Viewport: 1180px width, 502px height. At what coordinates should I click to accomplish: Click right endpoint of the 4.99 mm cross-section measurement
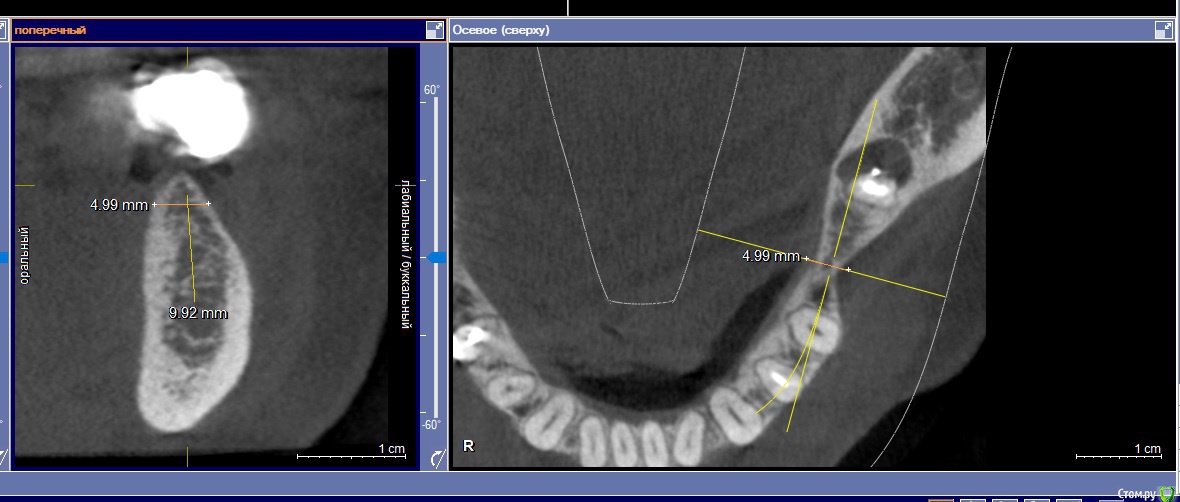pos(208,204)
